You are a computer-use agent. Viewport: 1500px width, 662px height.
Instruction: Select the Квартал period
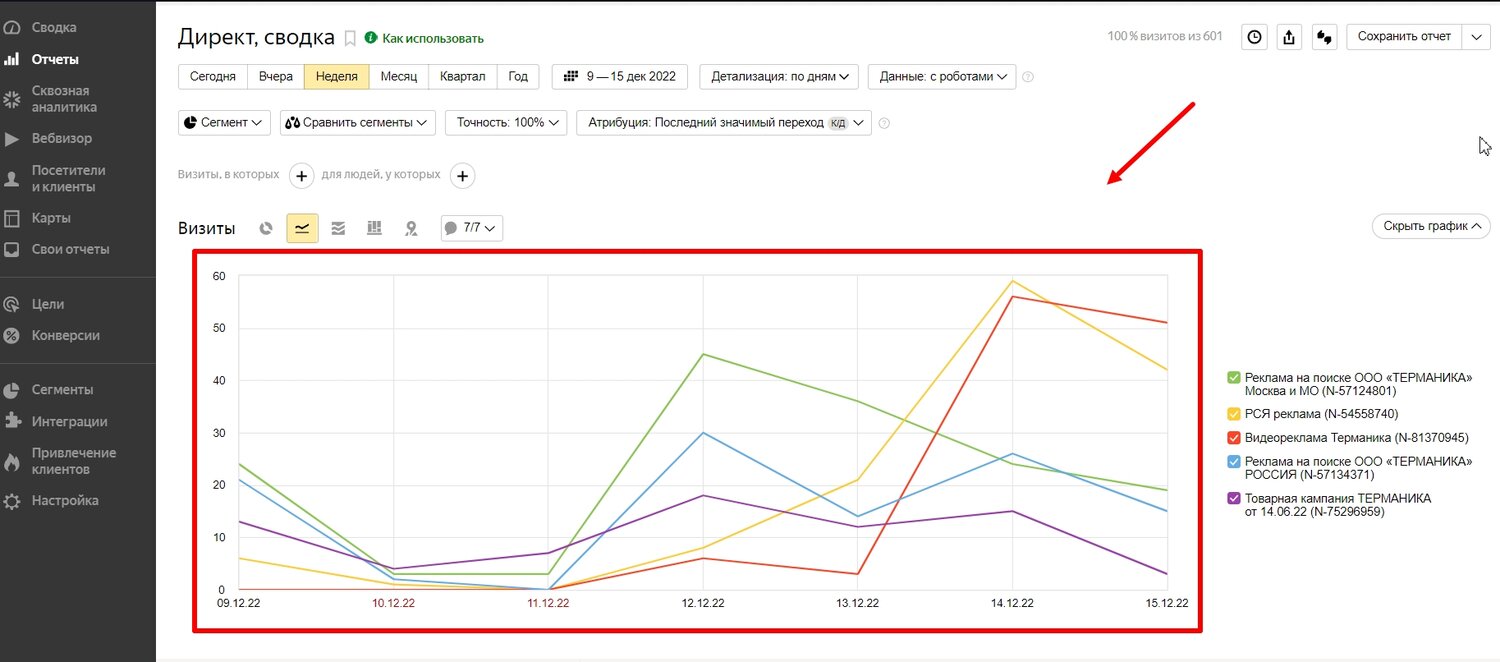(463, 77)
